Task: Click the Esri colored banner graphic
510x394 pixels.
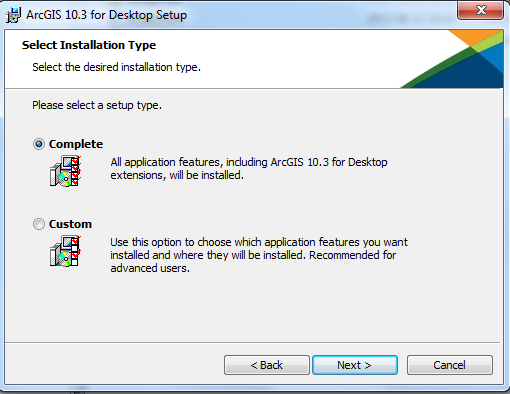Action: 452,59
